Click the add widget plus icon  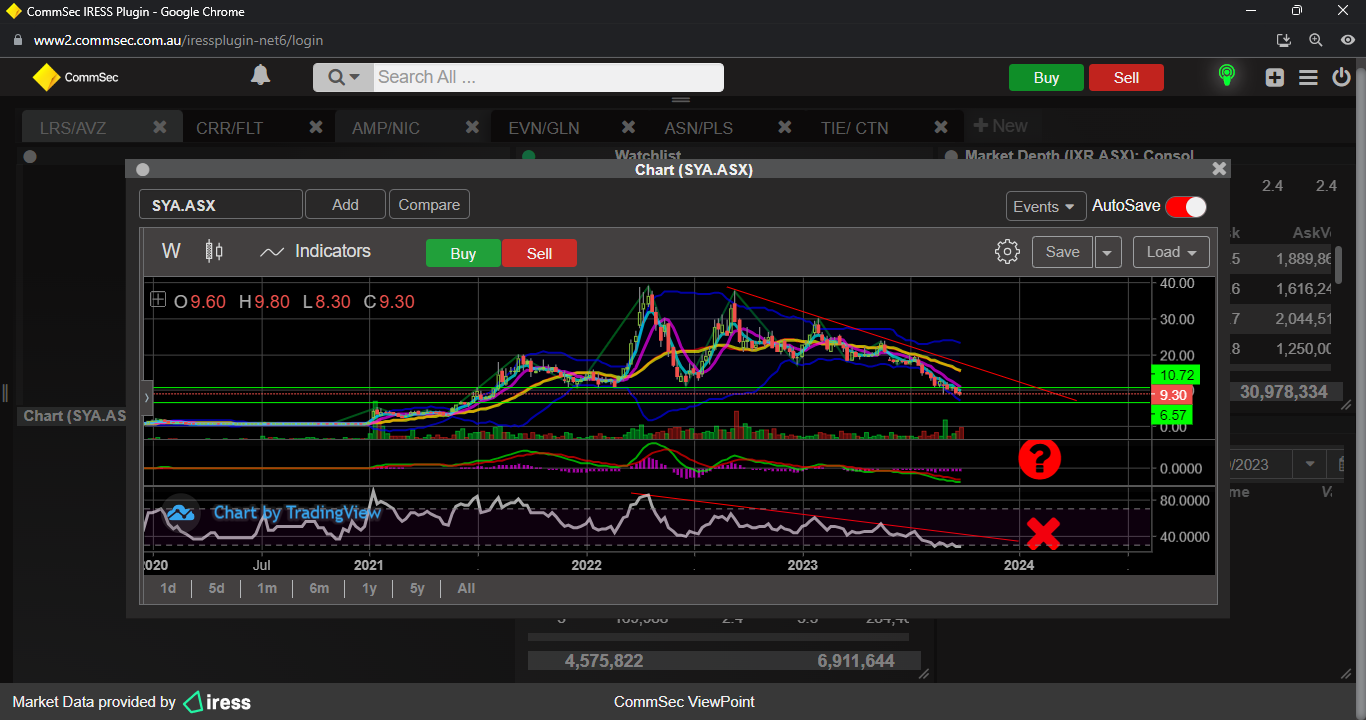tap(1274, 77)
